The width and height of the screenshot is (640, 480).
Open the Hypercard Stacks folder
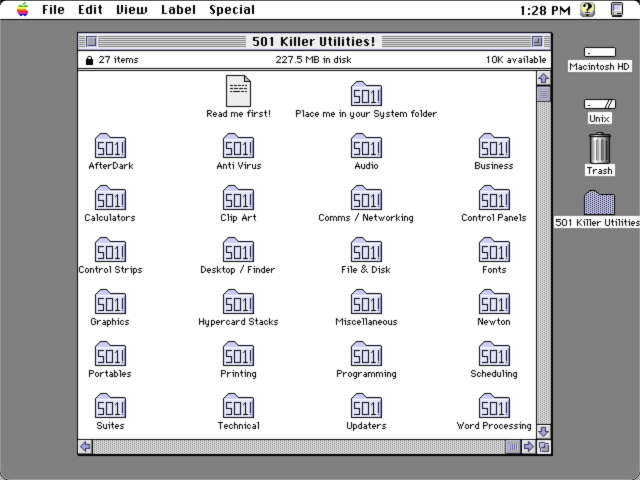(x=238, y=302)
